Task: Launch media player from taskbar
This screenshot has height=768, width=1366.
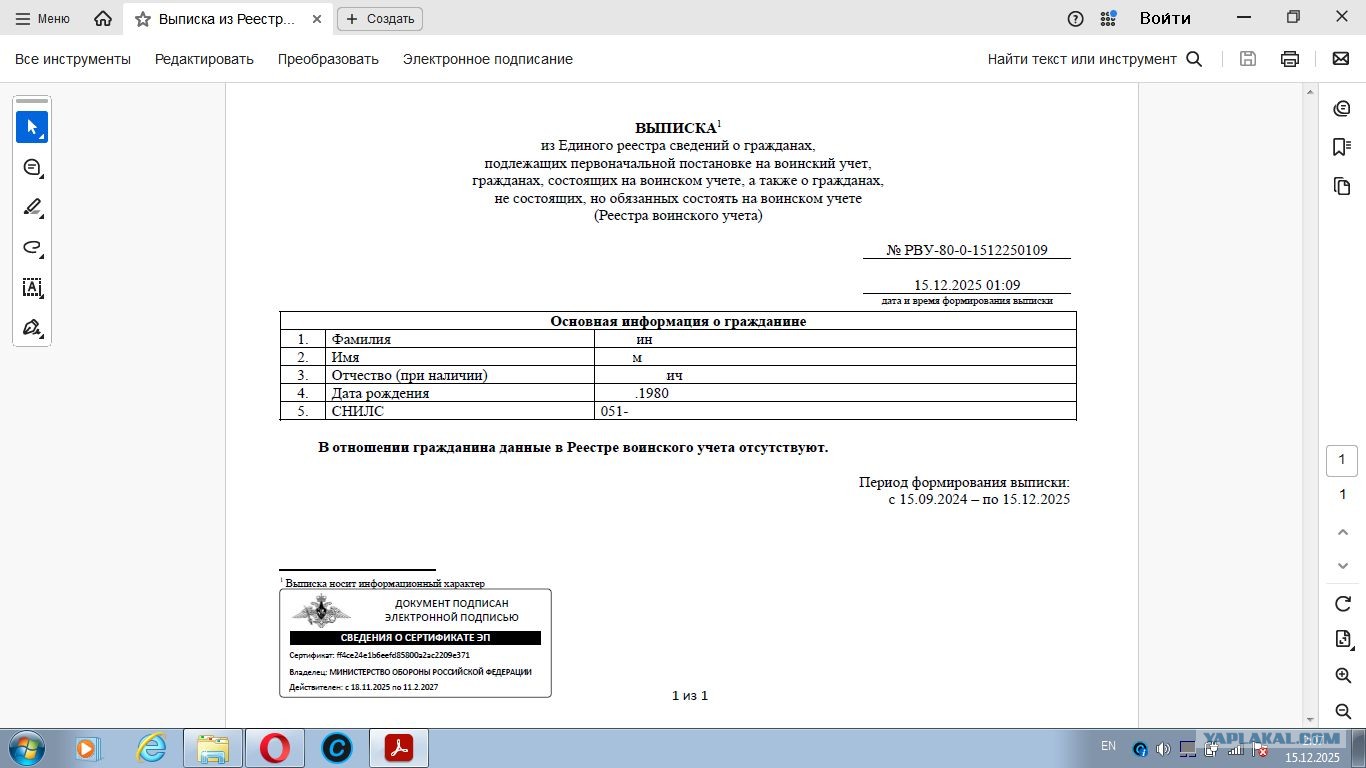Action: (87, 748)
